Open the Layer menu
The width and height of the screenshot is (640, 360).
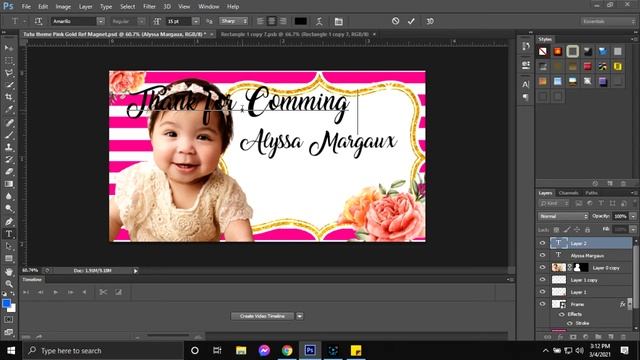[85, 7]
